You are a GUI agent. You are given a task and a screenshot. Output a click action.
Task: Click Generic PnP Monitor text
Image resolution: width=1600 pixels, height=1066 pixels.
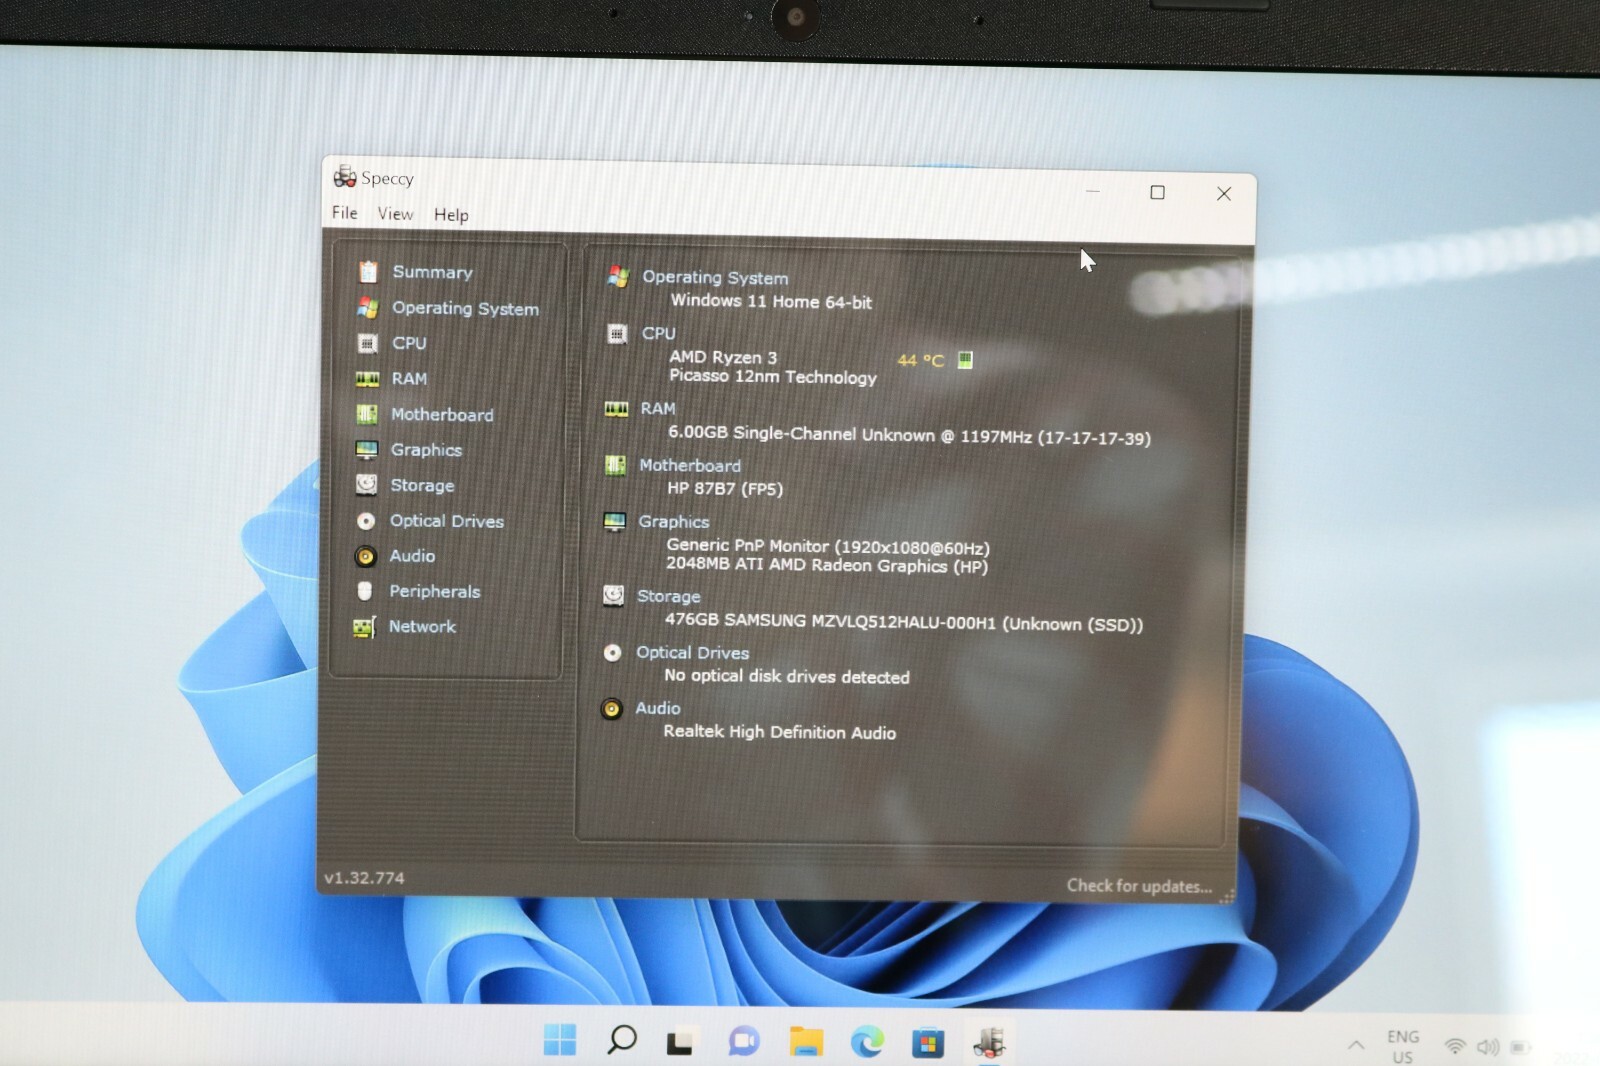pyautogui.click(x=828, y=547)
